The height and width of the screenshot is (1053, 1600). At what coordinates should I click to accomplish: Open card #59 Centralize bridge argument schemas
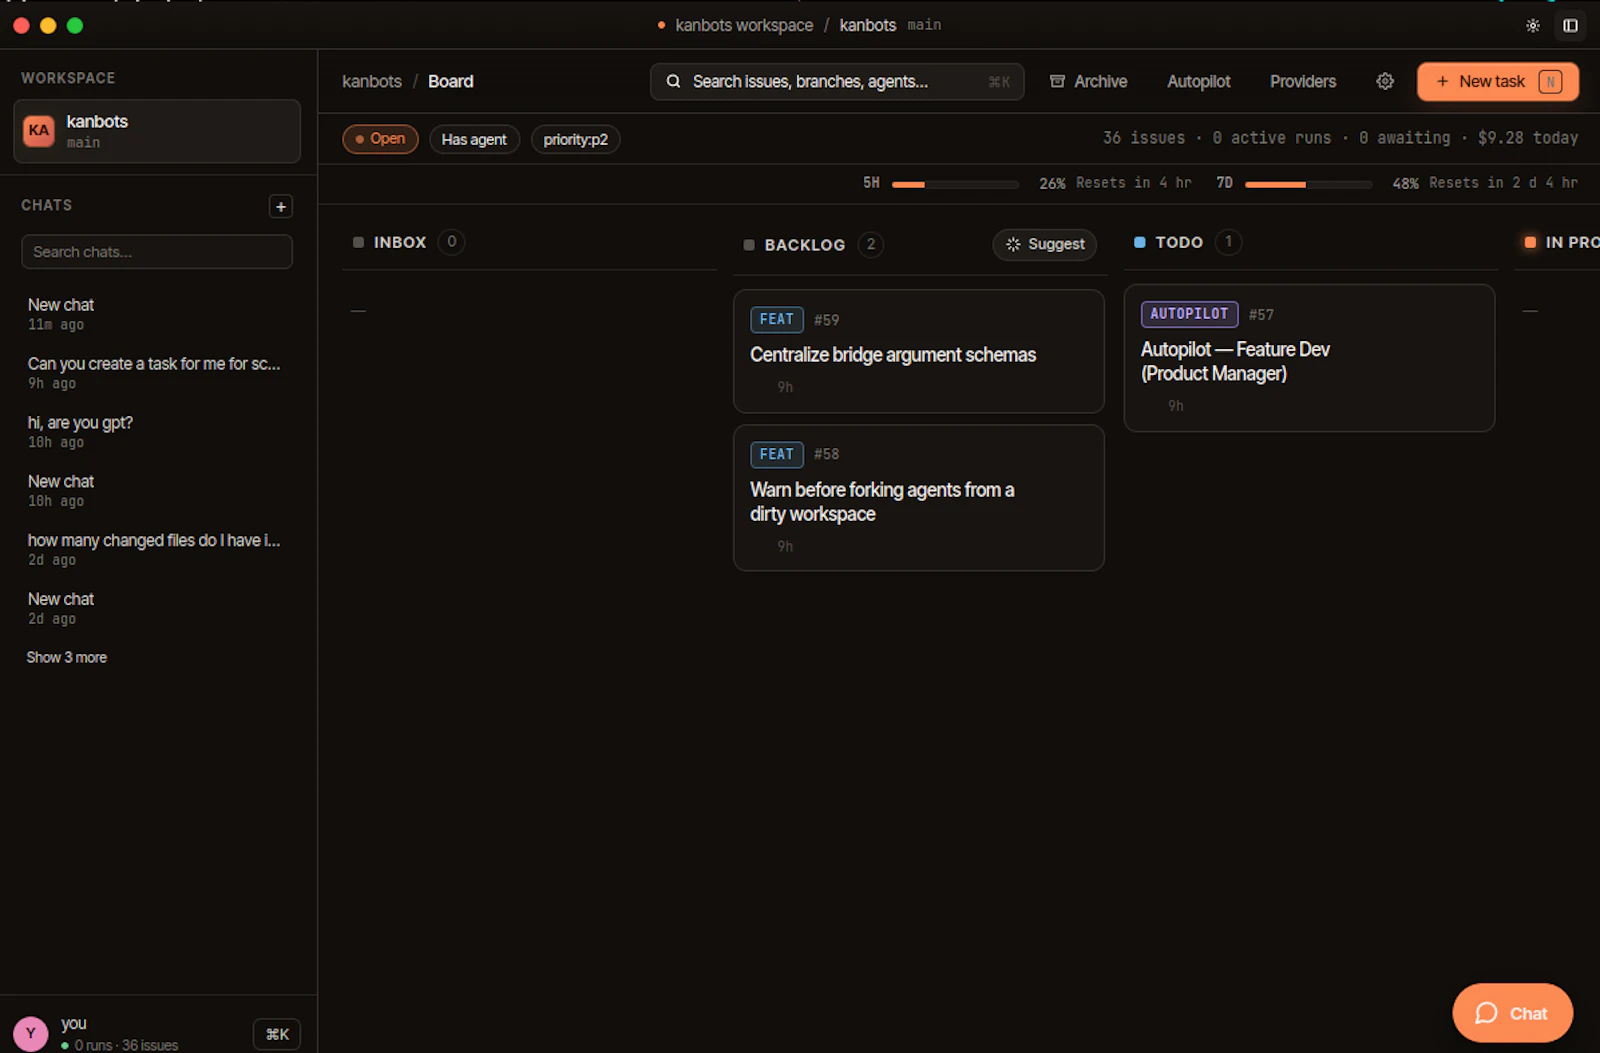pyautogui.click(x=918, y=351)
